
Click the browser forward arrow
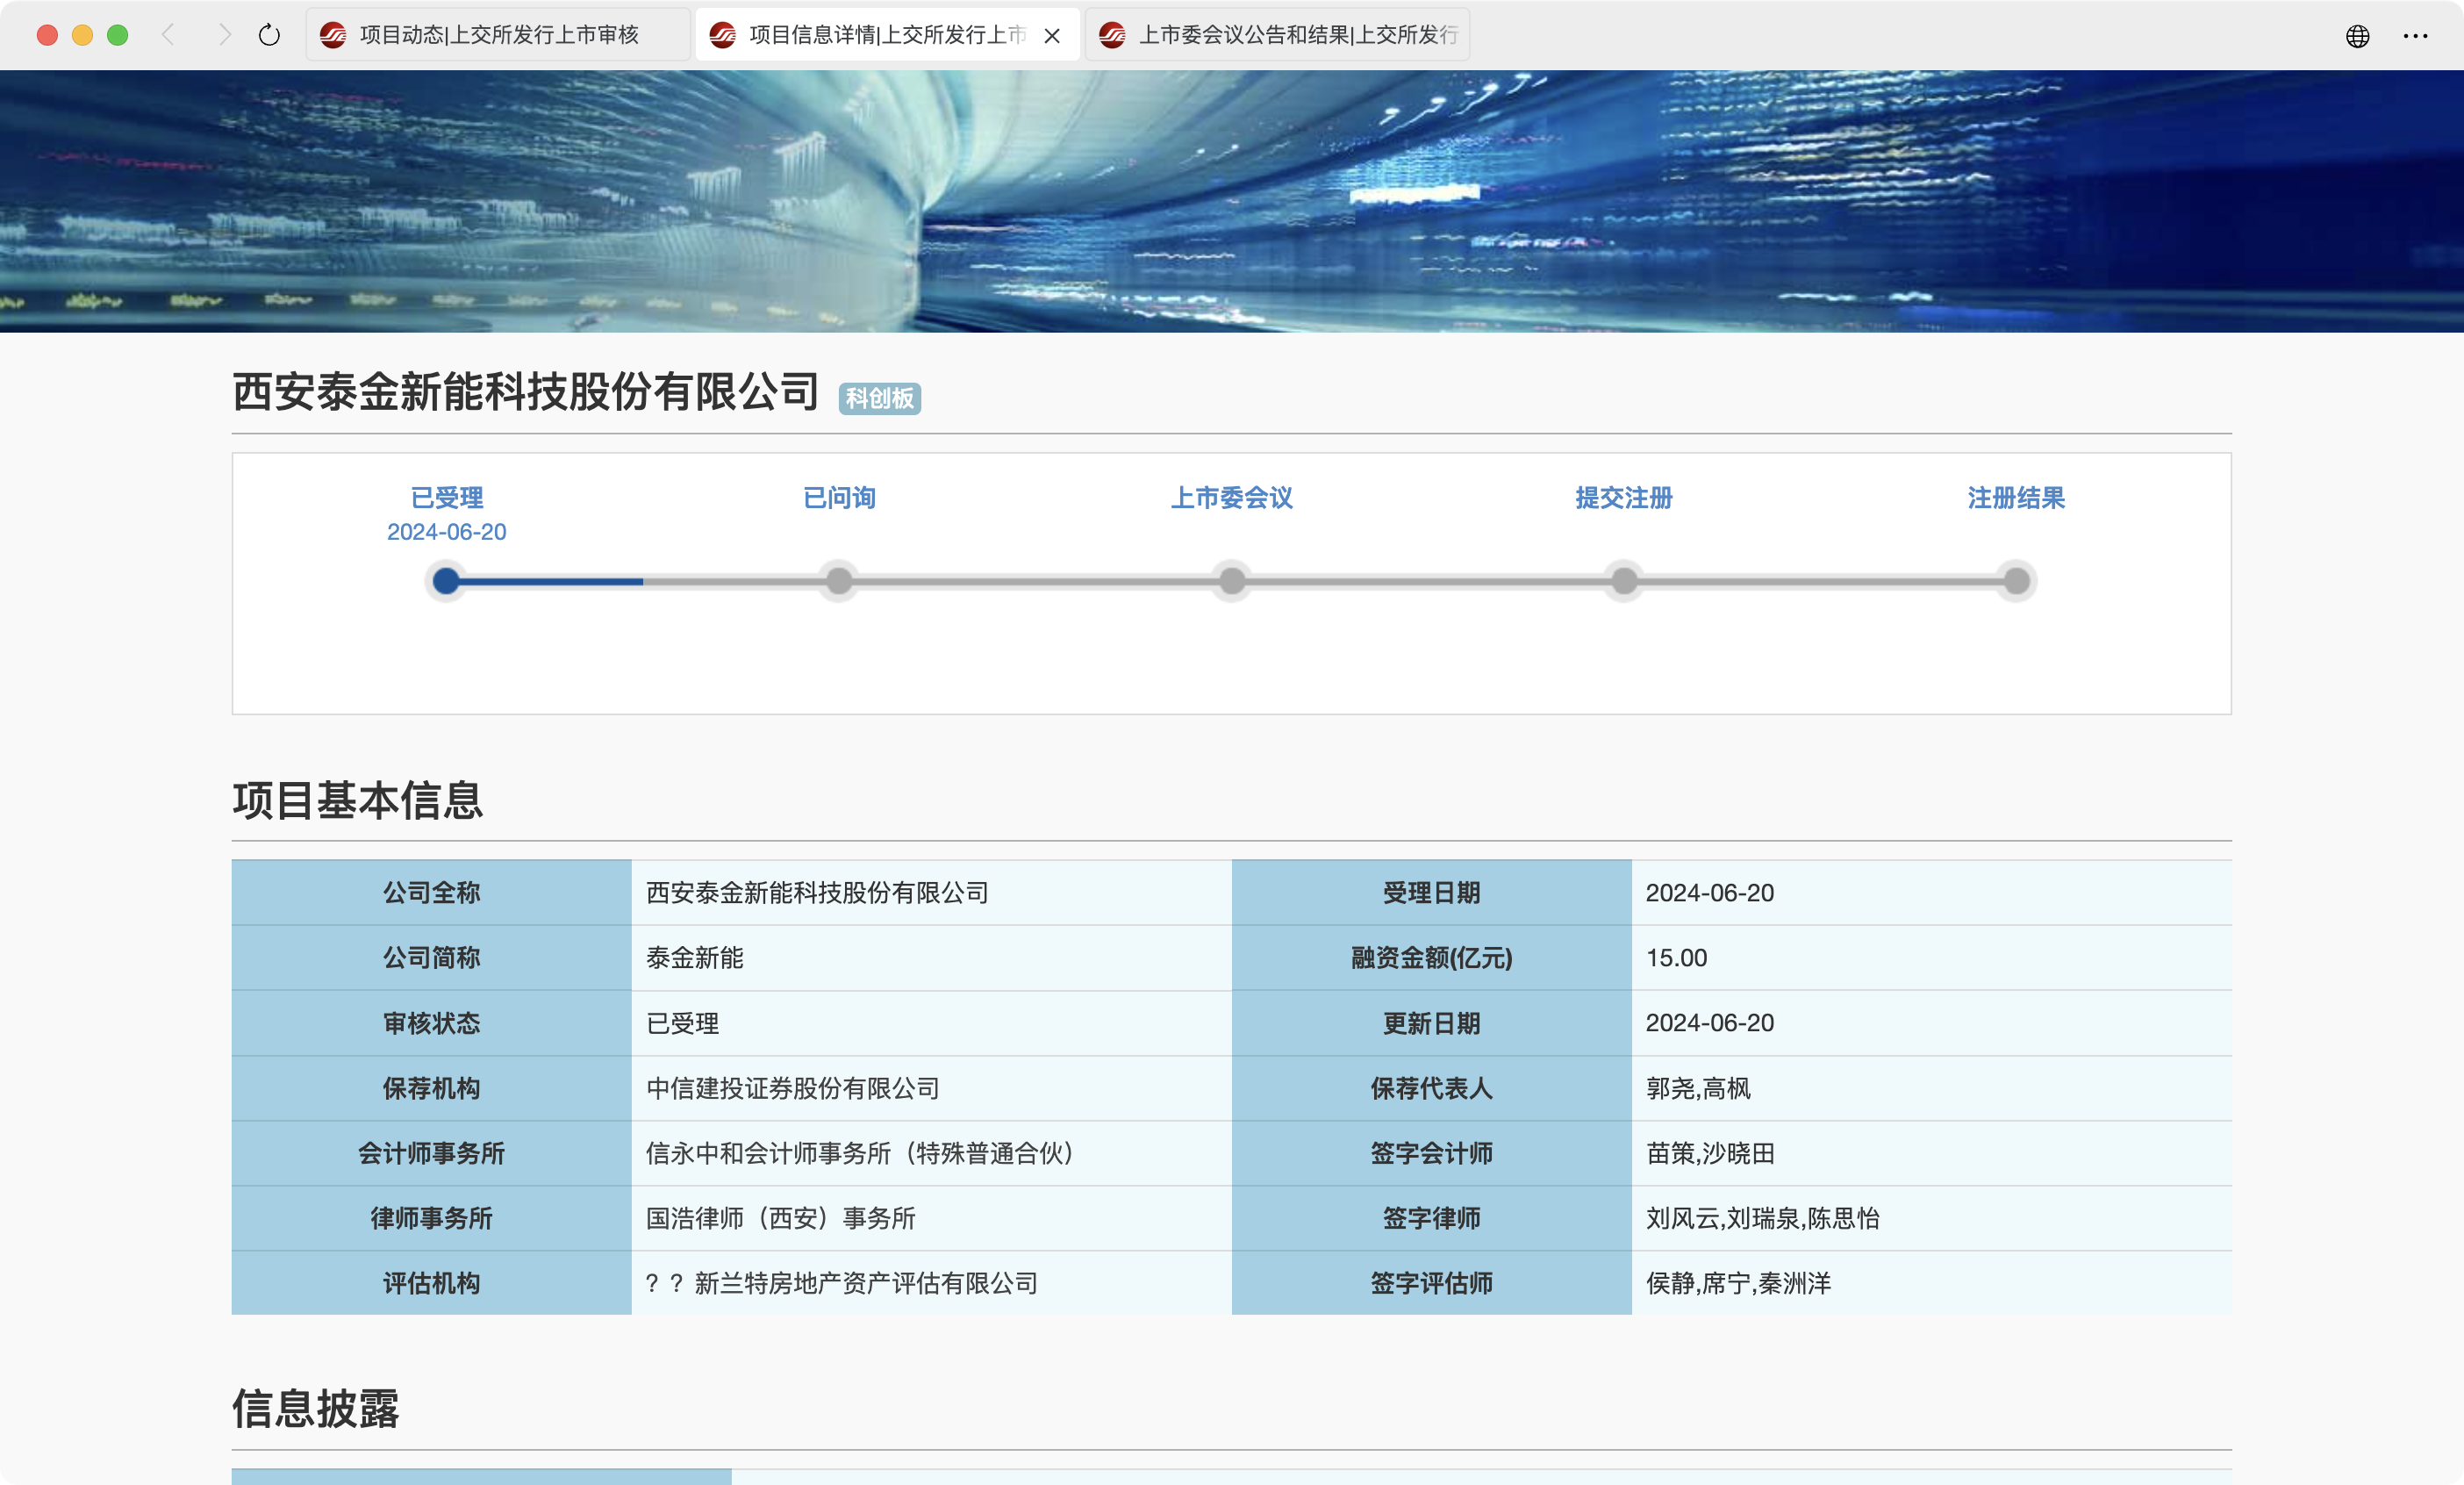tap(224, 35)
